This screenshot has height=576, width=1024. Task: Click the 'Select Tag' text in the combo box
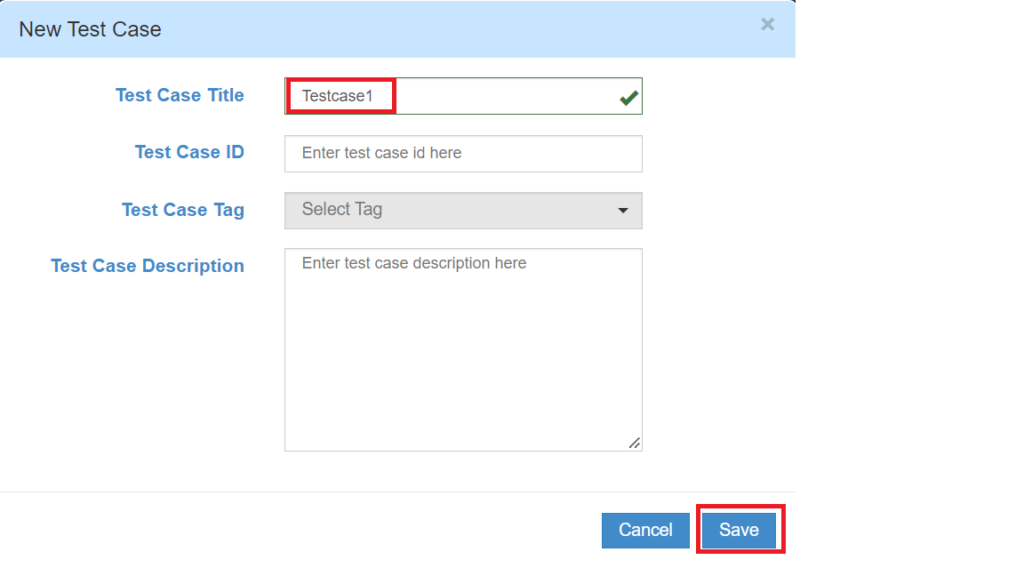[342, 210]
